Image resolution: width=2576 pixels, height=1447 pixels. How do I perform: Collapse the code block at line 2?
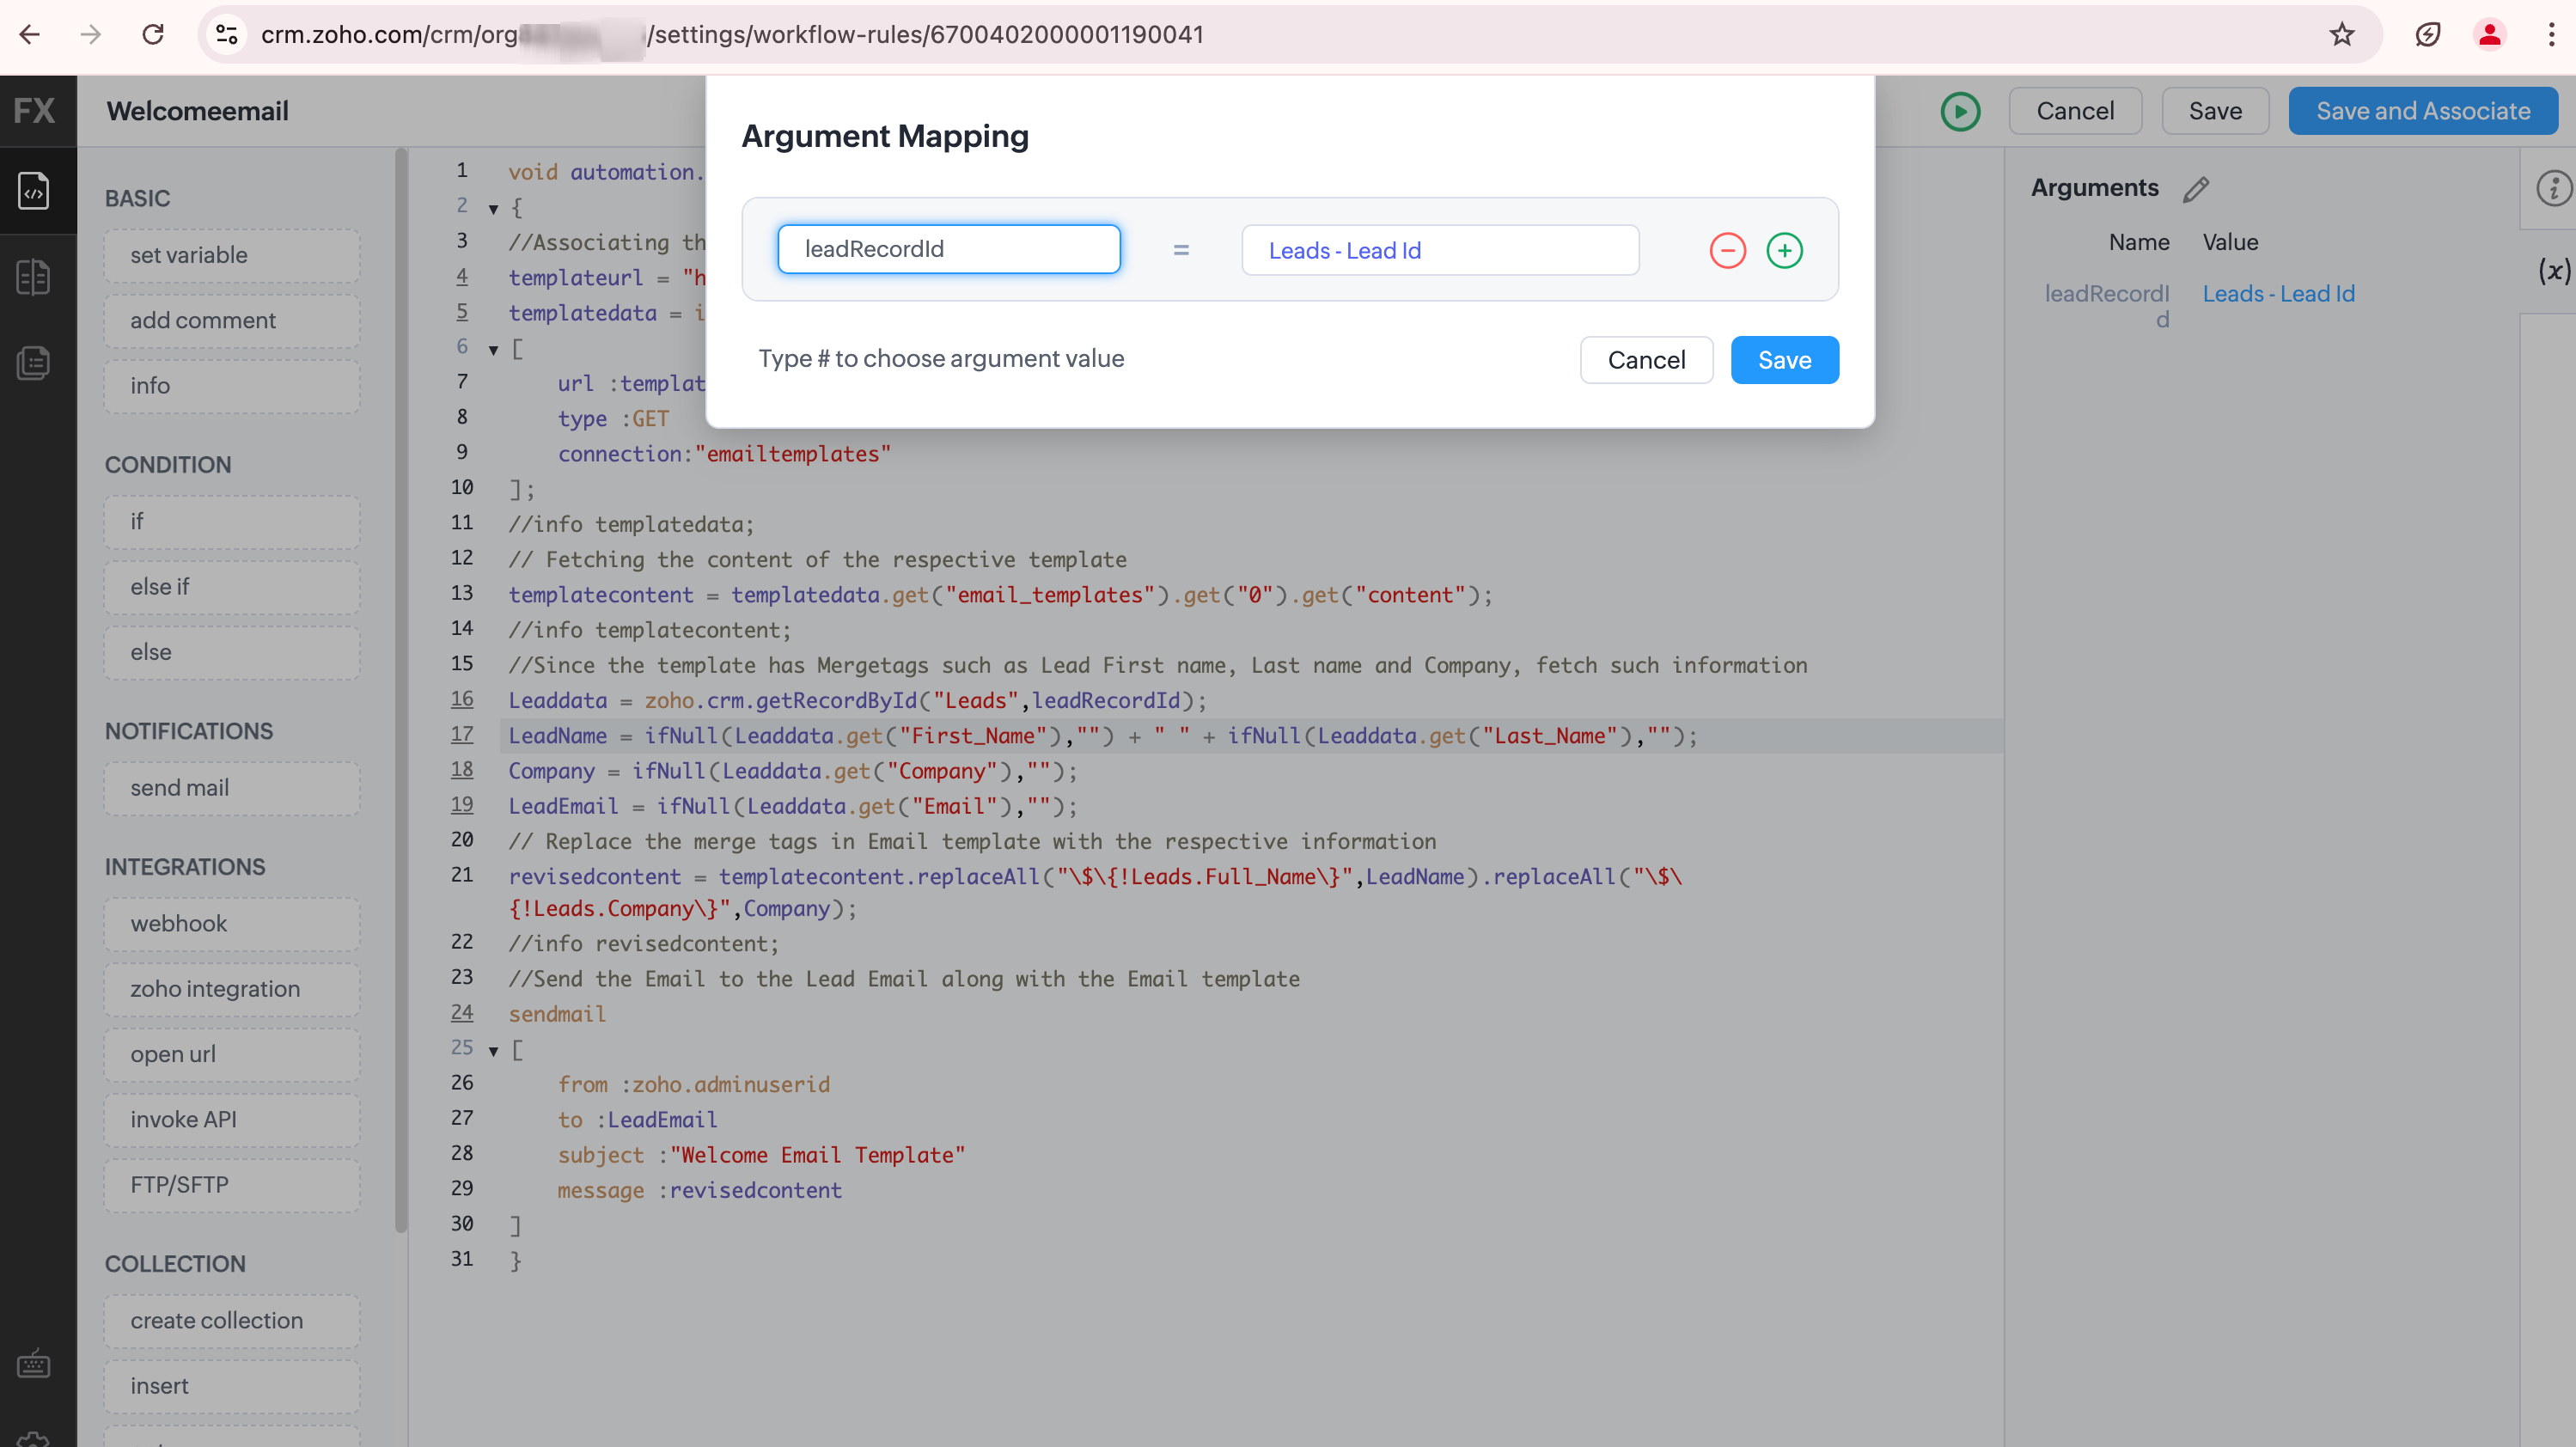[493, 209]
